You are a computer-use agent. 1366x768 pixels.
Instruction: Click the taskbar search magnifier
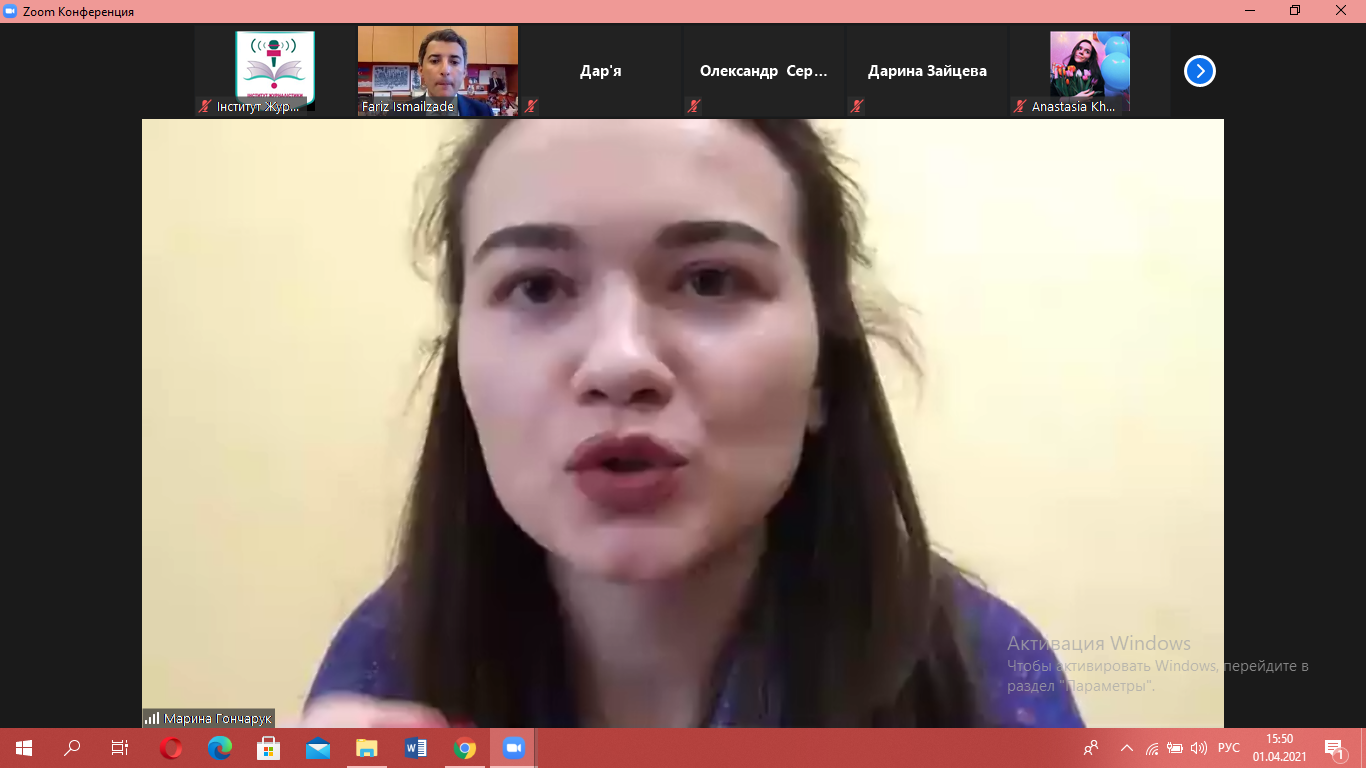tap(72, 748)
